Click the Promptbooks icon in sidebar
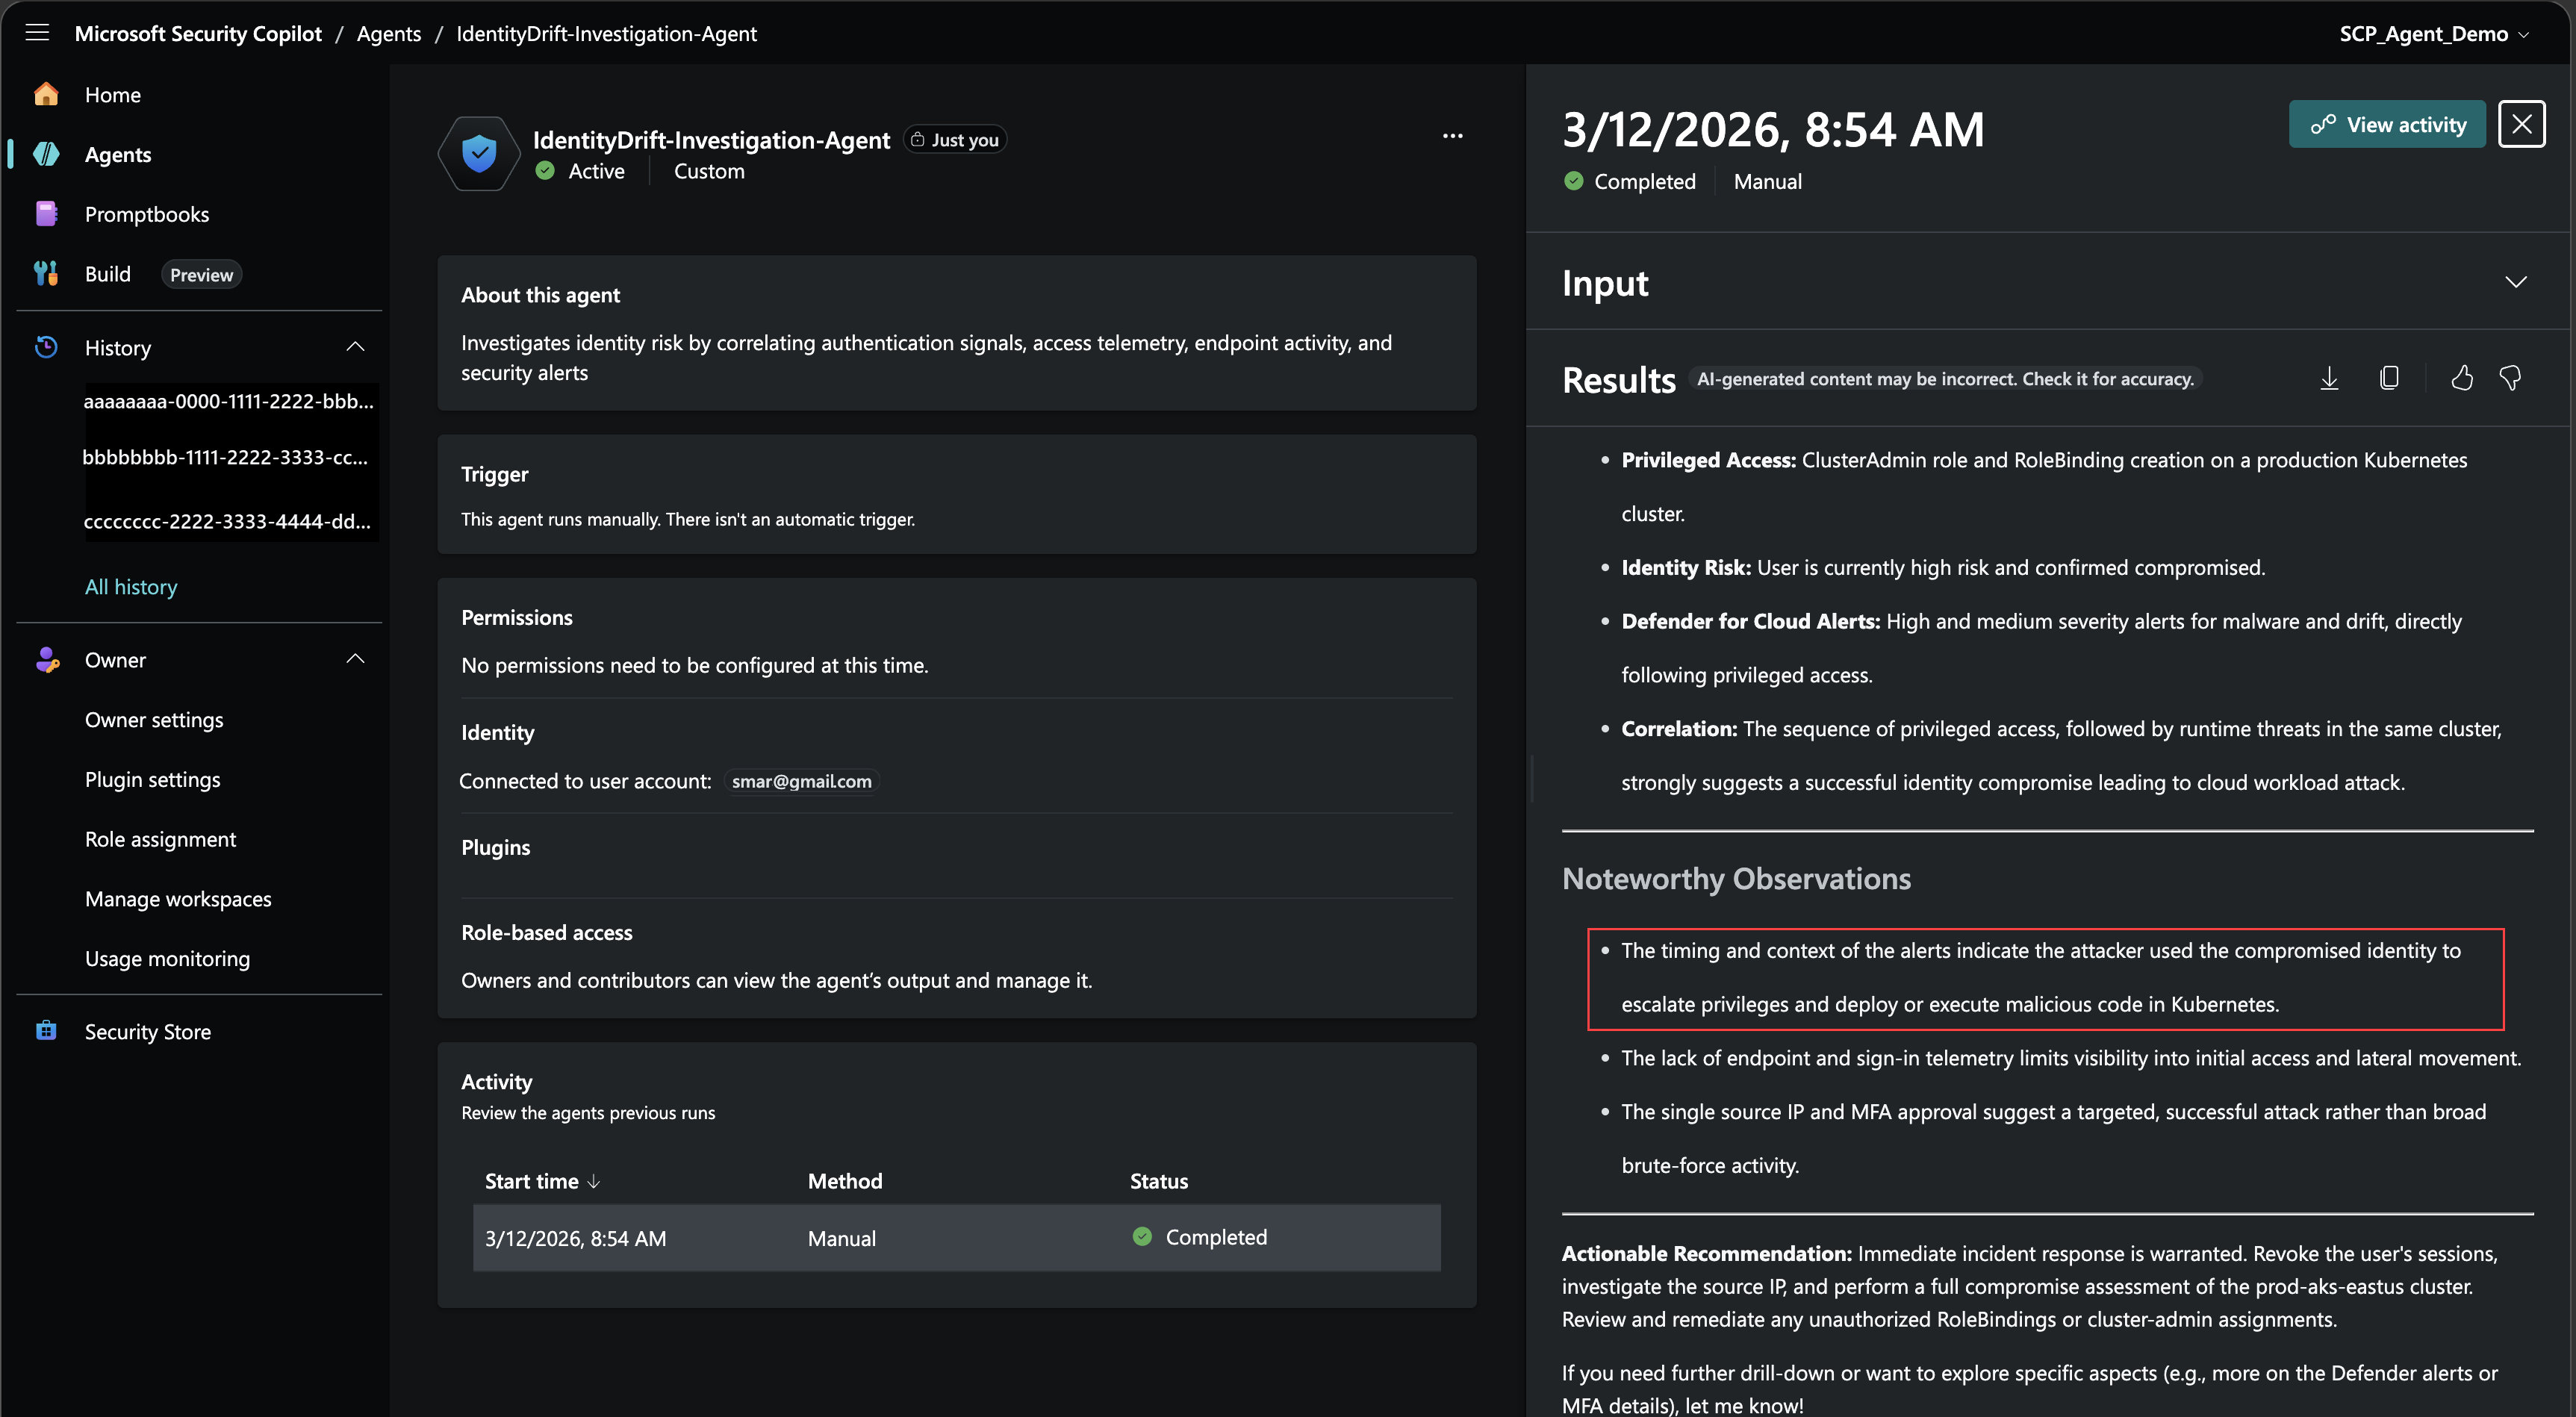Image resolution: width=2576 pixels, height=1417 pixels. [46, 214]
